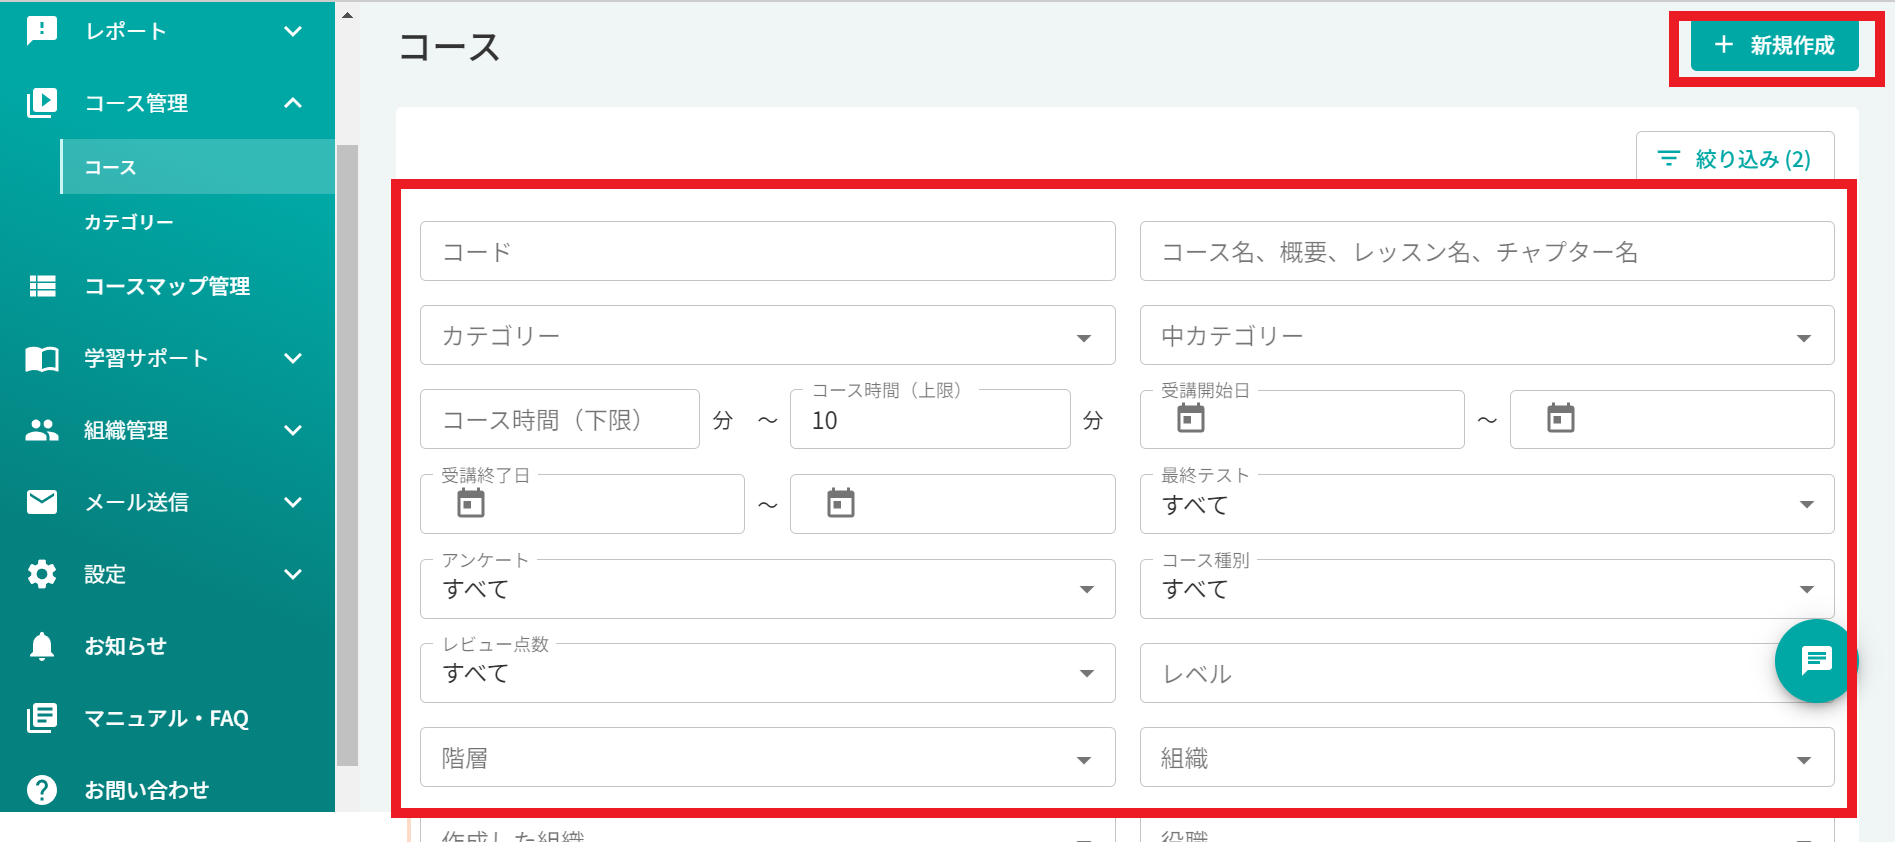Screen dimensions: 1895x842
Task: Click the 新規作成 button
Action: click(1775, 45)
